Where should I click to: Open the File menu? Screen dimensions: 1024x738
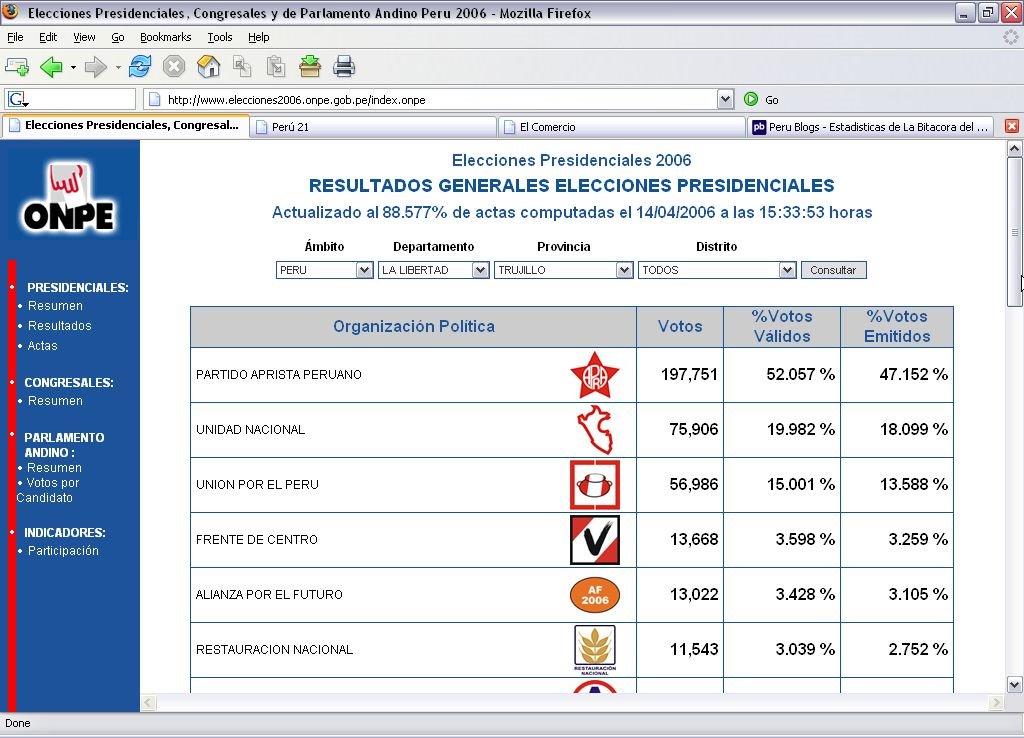point(15,37)
